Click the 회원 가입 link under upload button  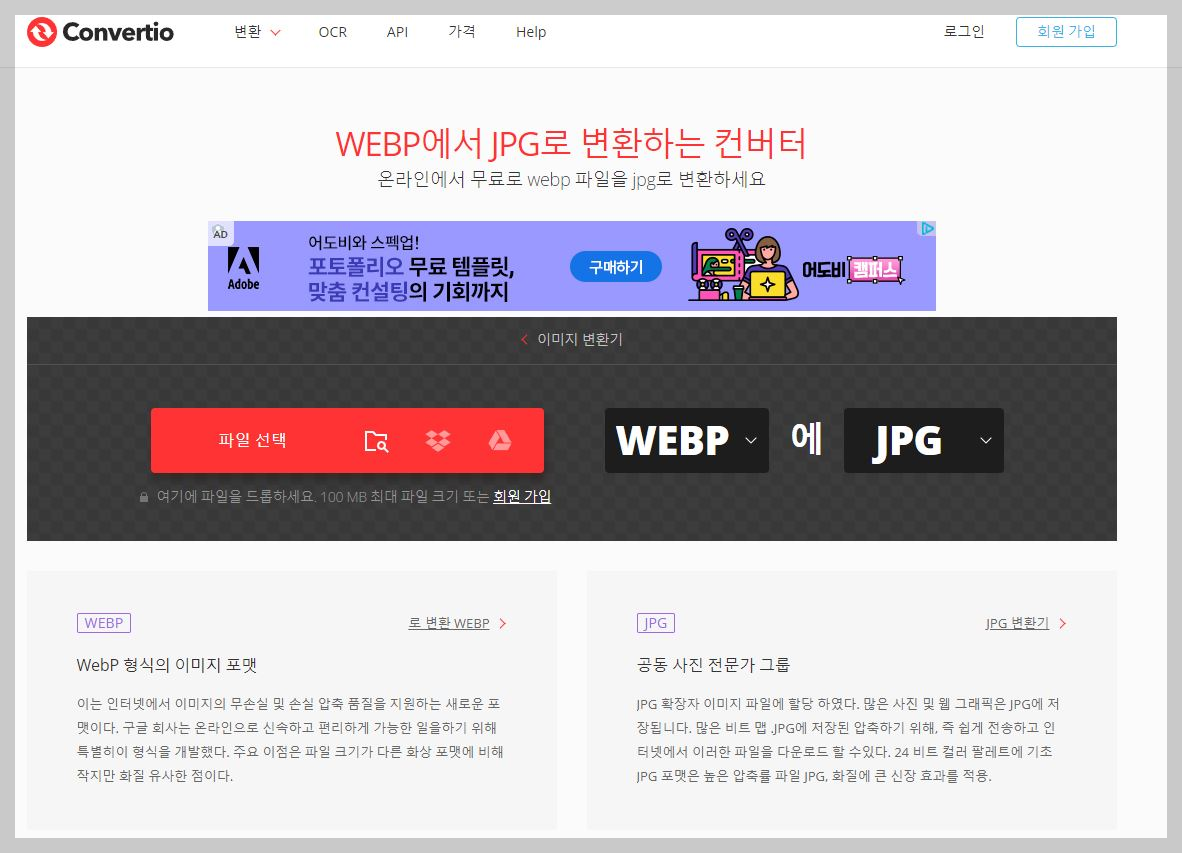[x=522, y=497]
